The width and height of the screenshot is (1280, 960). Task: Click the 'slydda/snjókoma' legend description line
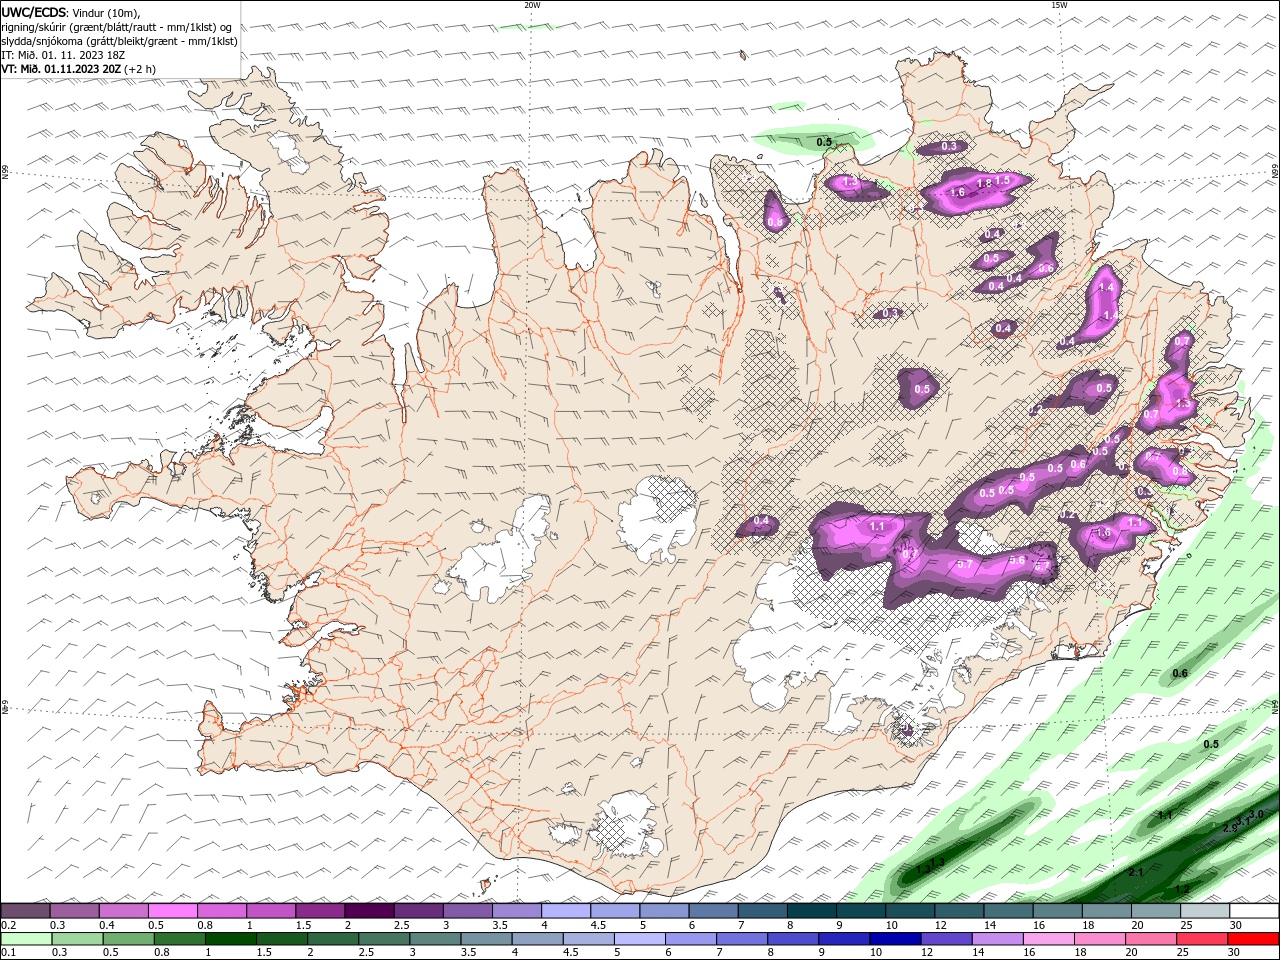point(119,41)
